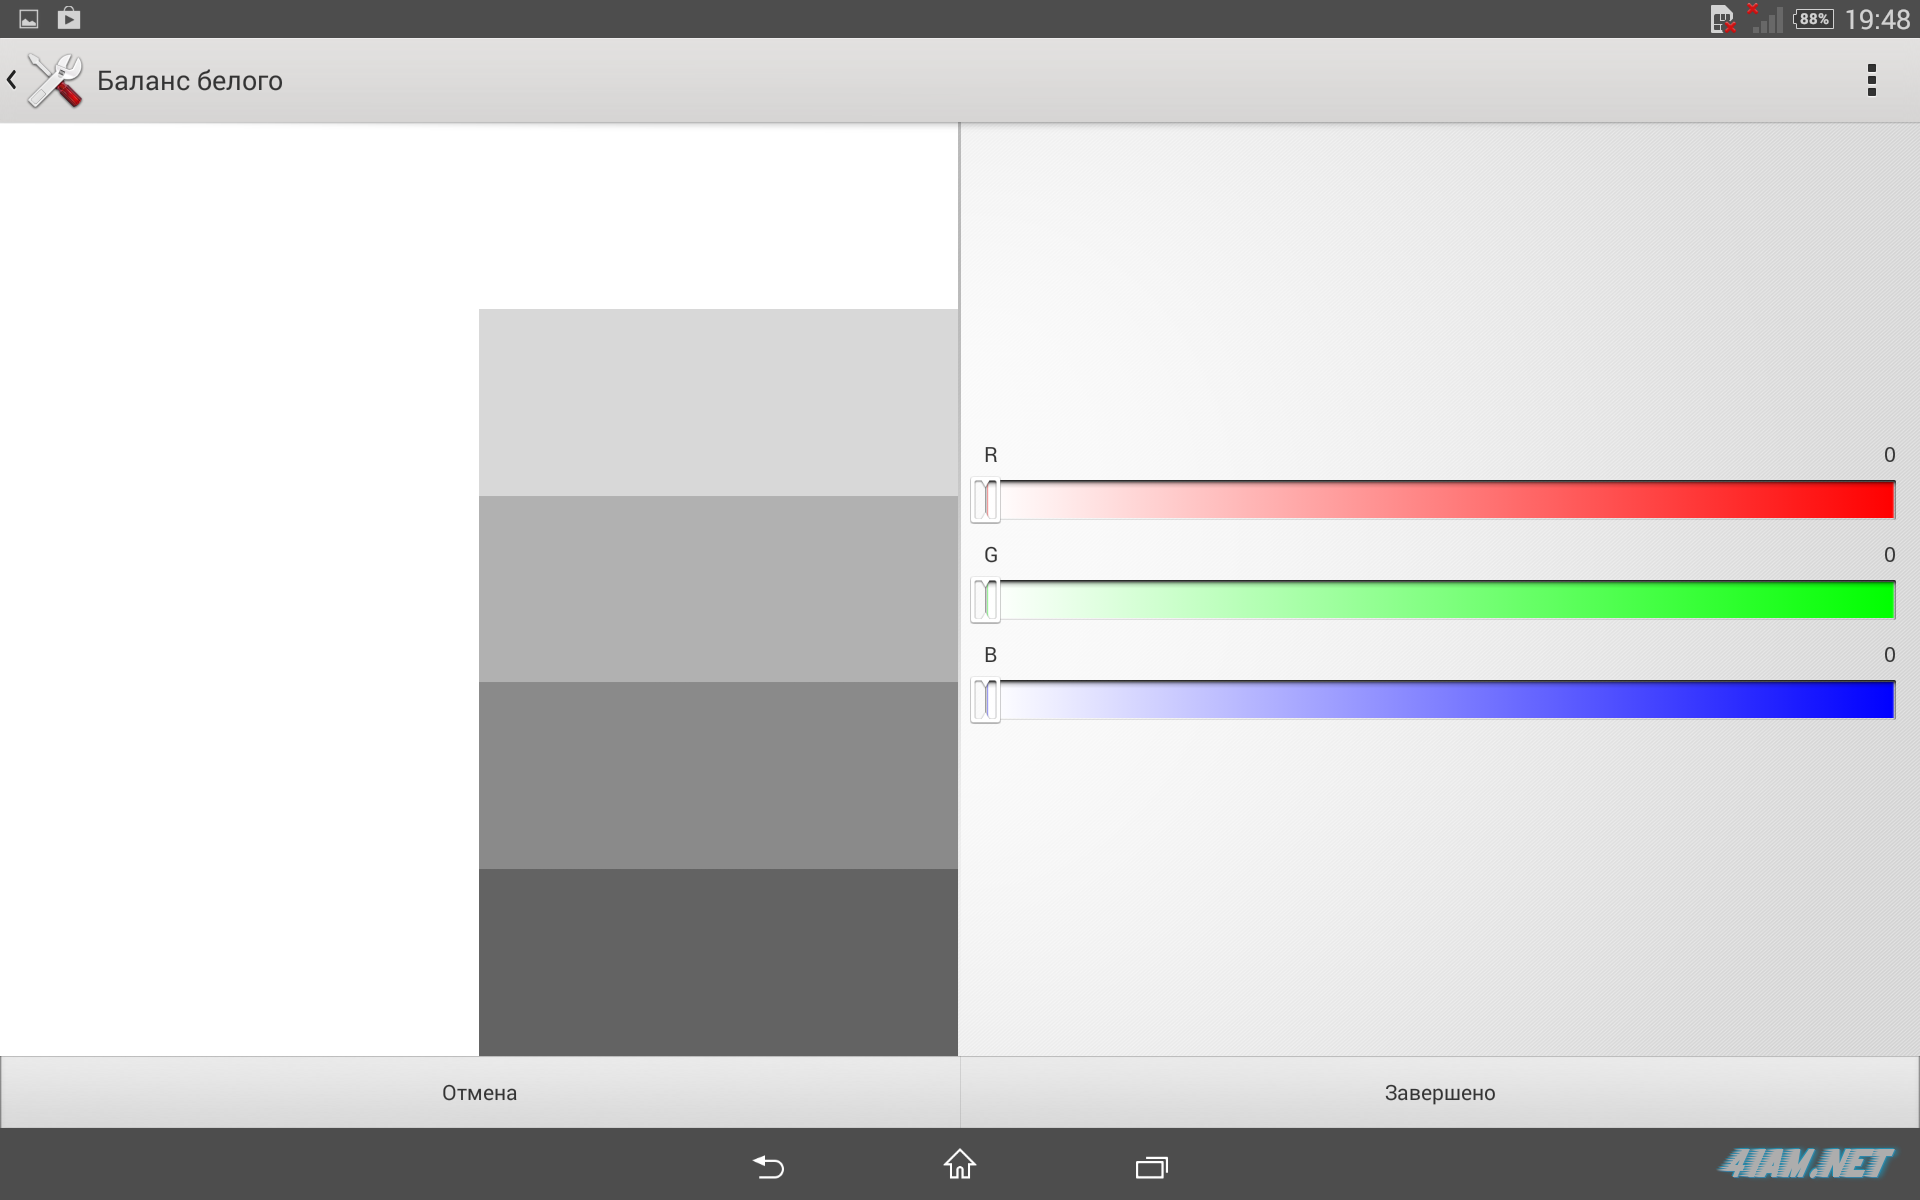1920x1200 pixels.
Task: Tap the Баланс белого title text
Action: 190,81
